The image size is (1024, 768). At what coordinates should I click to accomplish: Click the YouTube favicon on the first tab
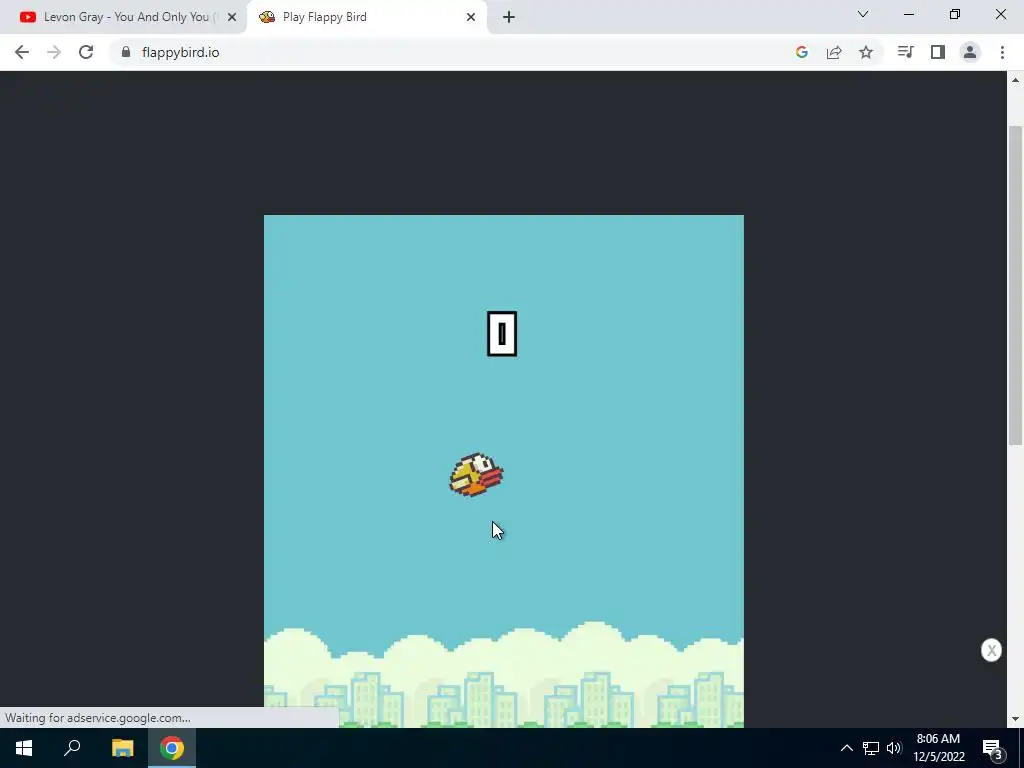tap(27, 17)
